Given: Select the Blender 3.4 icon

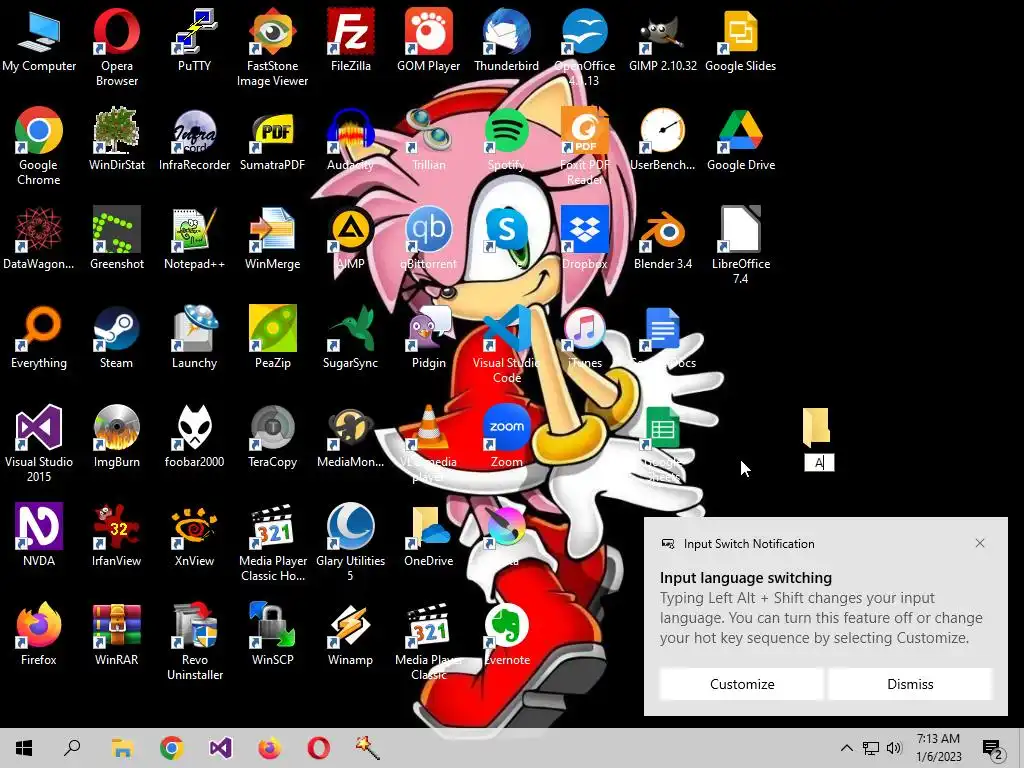Looking at the screenshot, I should pyautogui.click(x=663, y=229).
